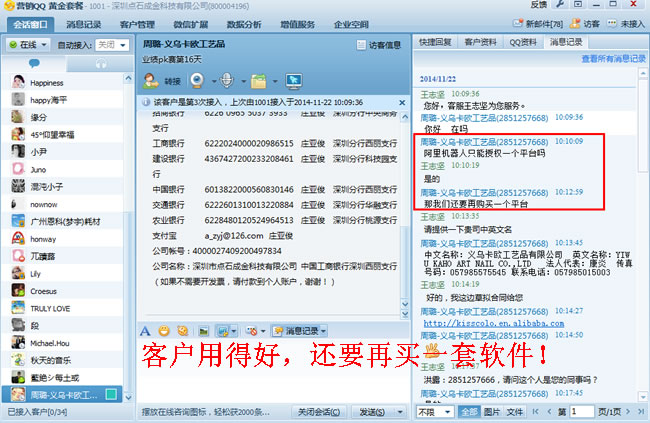This screenshot has height=423, width=650.
Task: Filter records by 全部
Action: pyautogui.click(x=469, y=412)
